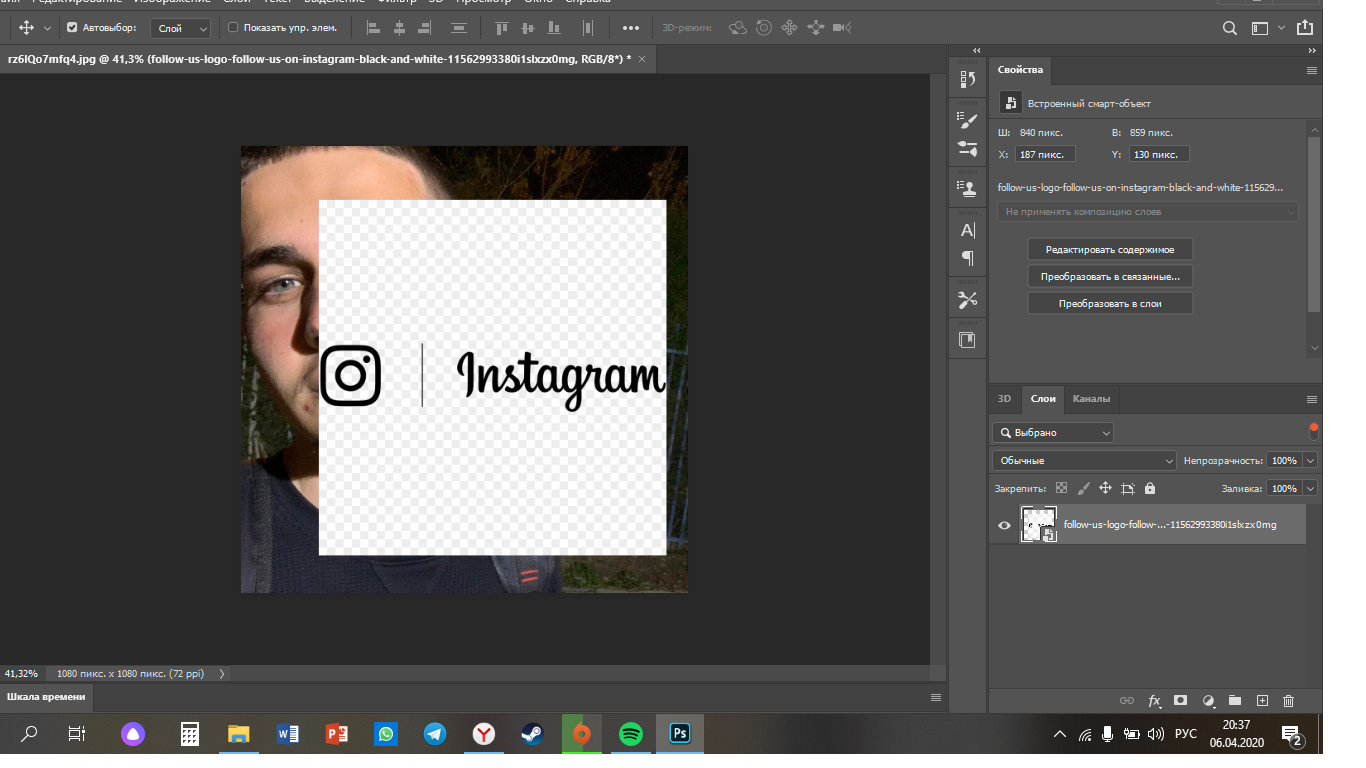Click the Properties panel vertical scrollbar
Viewport: 1366px width, 768px height.
pyautogui.click(x=1314, y=224)
